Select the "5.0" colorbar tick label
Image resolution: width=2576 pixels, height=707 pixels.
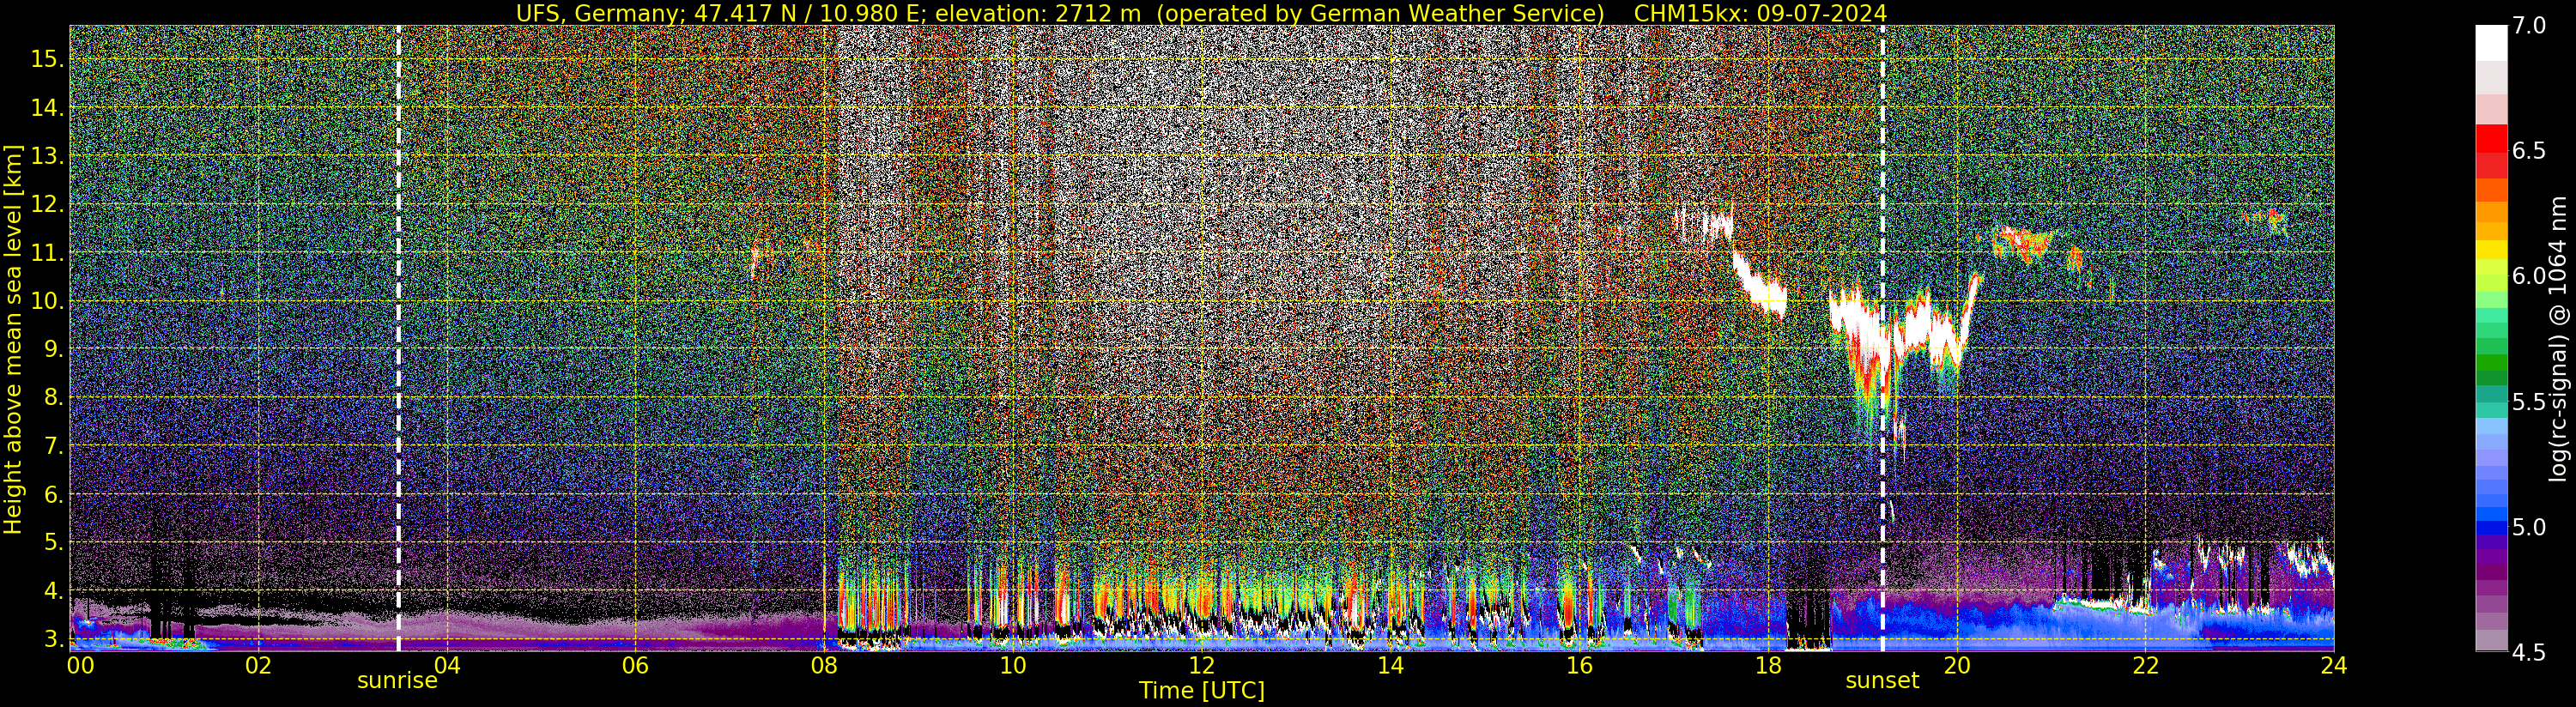click(x=2527, y=527)
